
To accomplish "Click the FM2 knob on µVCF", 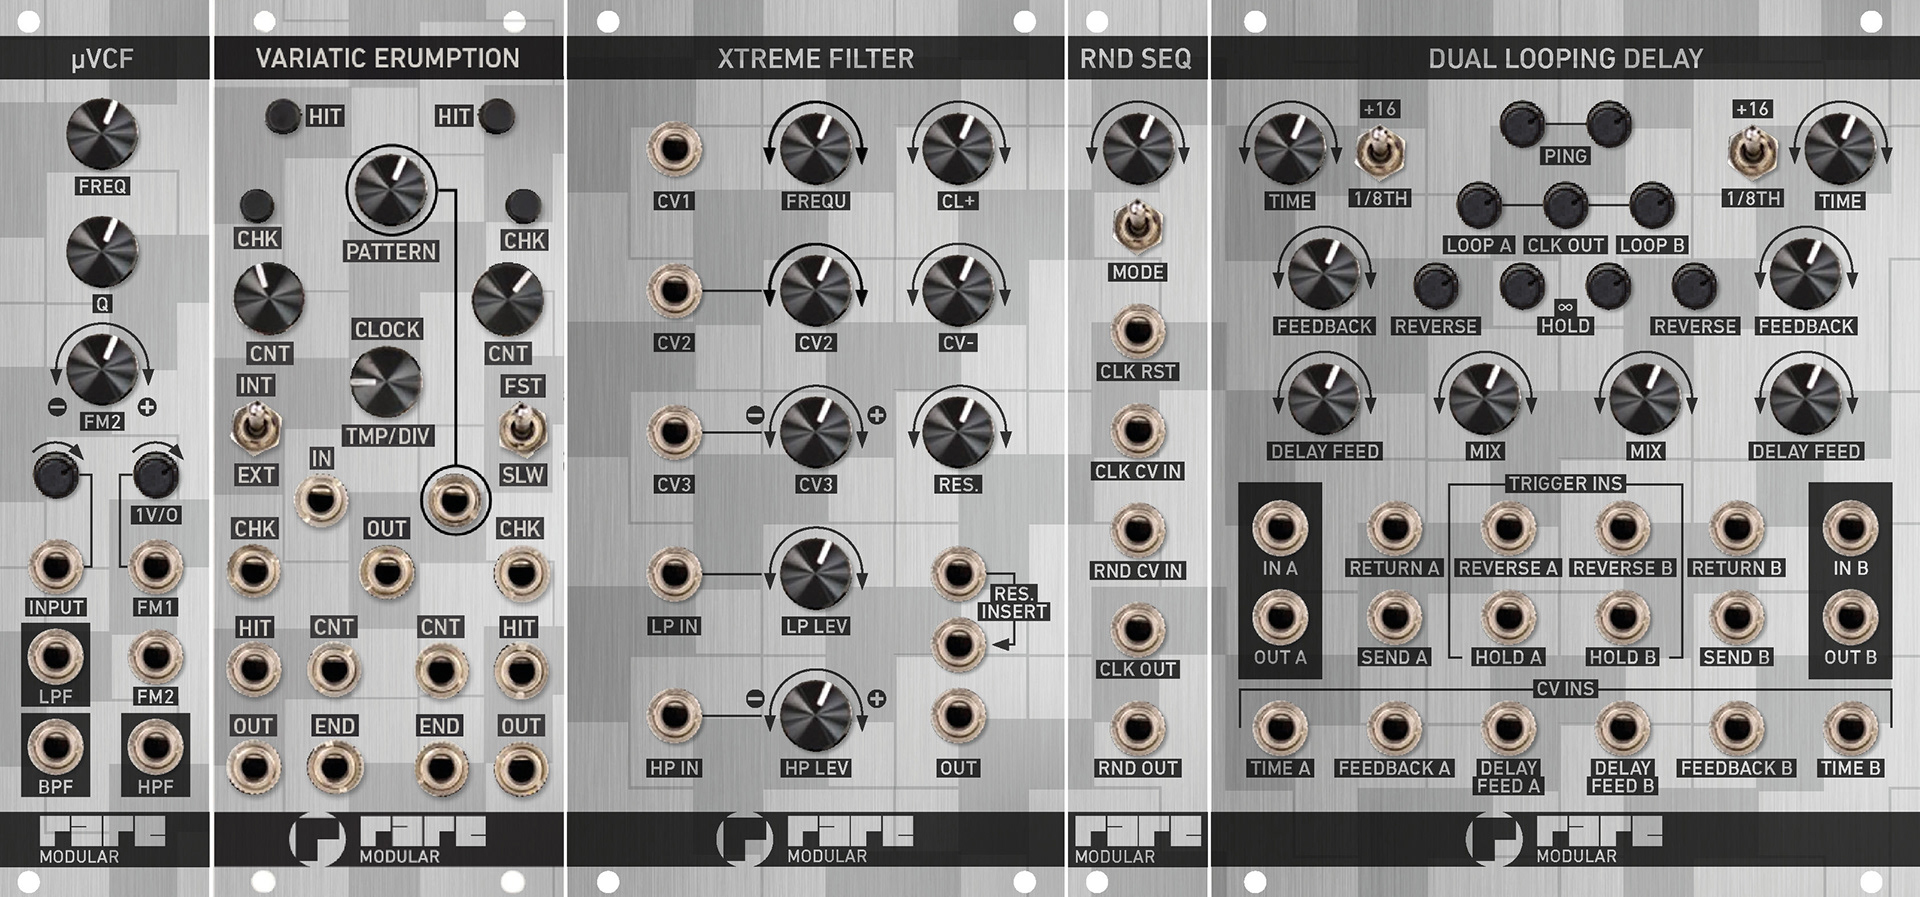I will (102, 369).
